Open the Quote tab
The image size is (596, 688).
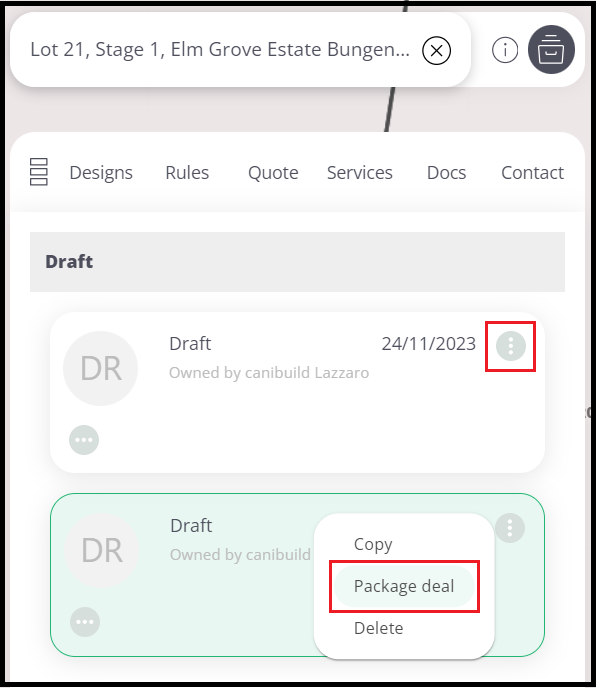click(x=273, y=173)
